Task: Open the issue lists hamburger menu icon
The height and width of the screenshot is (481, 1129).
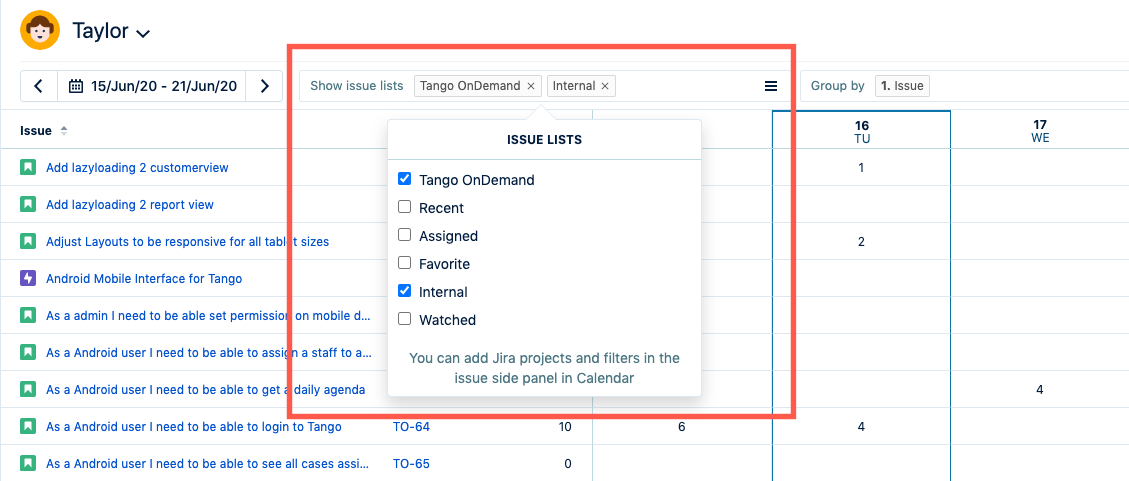Action: click(x=771, y=86)
